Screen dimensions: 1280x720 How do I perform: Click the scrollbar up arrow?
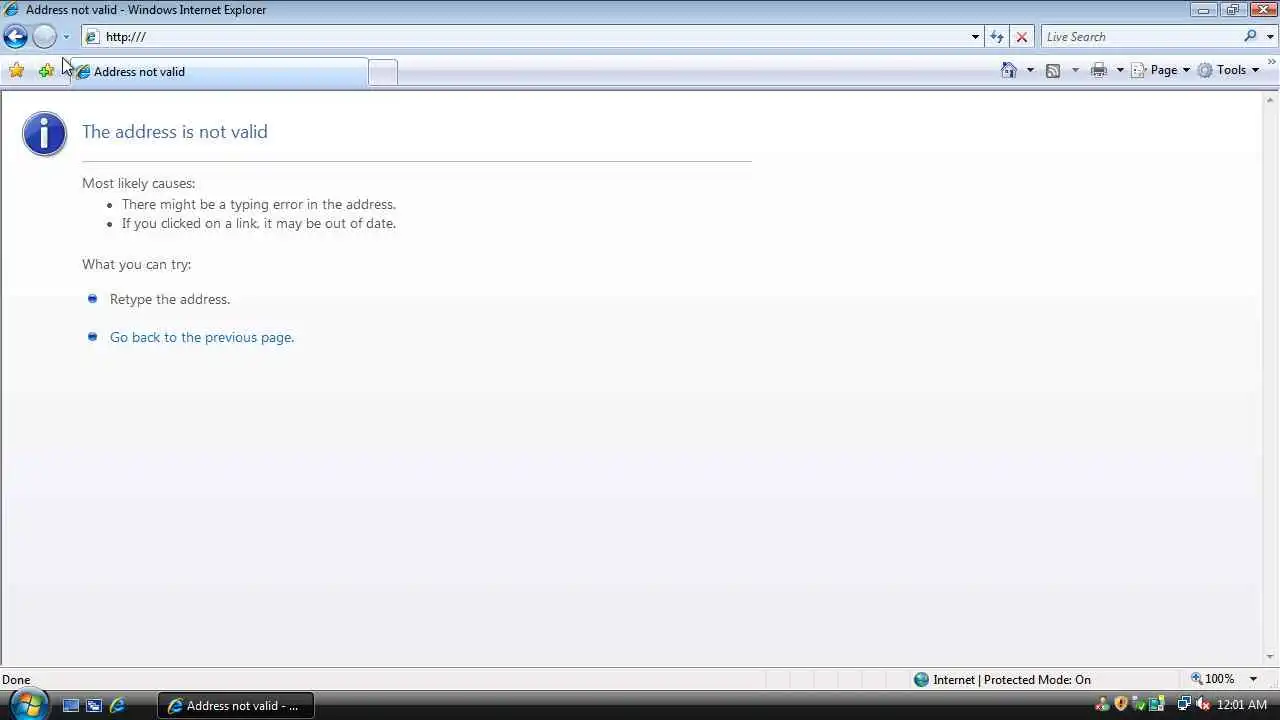(1271, 100)
